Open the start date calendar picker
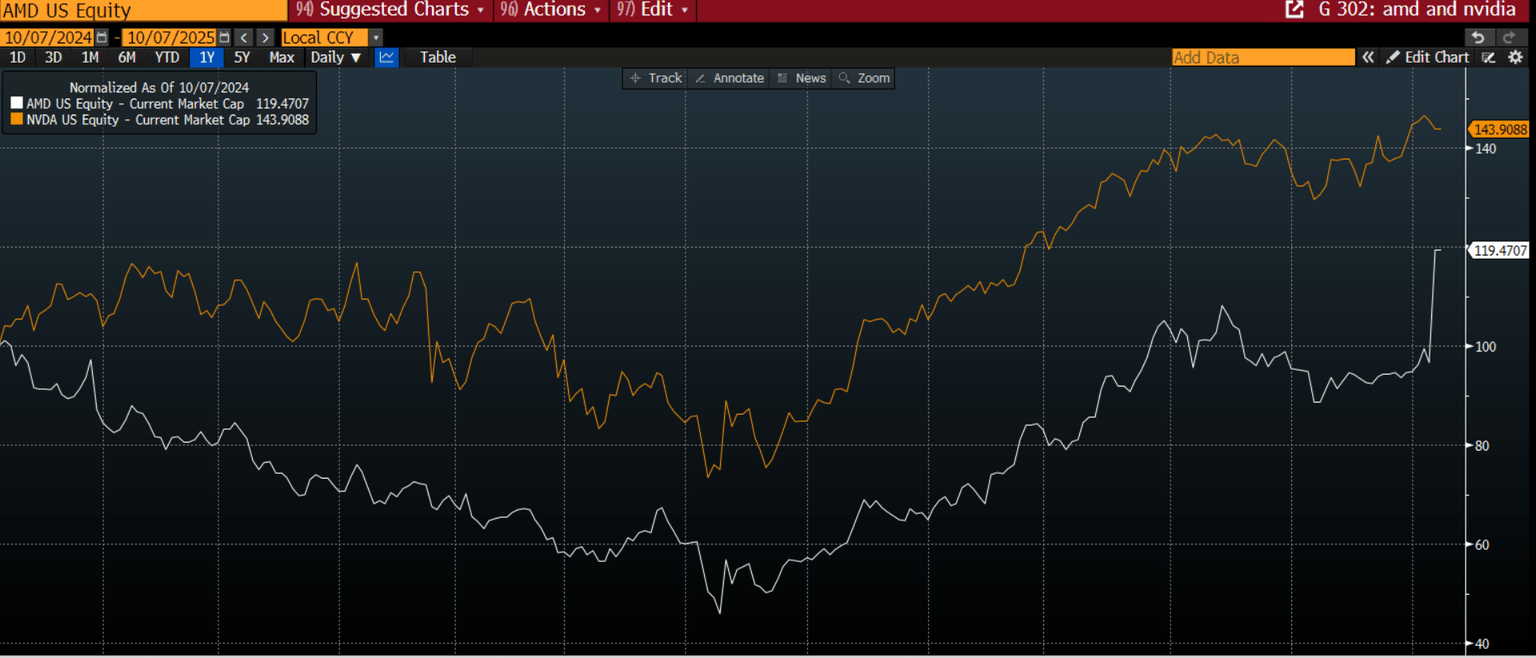 coord(102,37)
